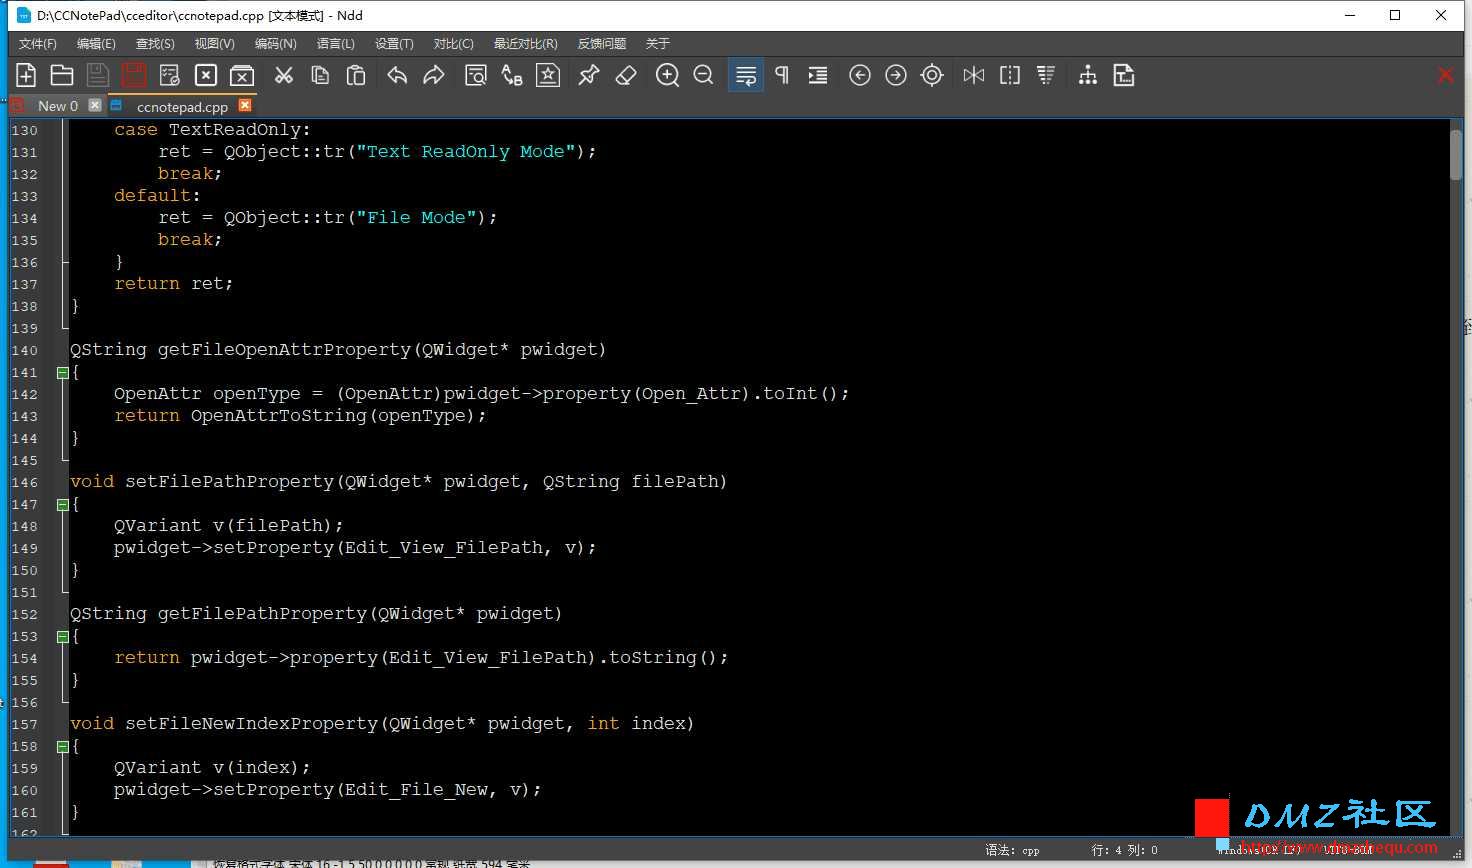Viewport: 1472px width, 868px height.
Task: Open 关于 menu
Action: 657,44
